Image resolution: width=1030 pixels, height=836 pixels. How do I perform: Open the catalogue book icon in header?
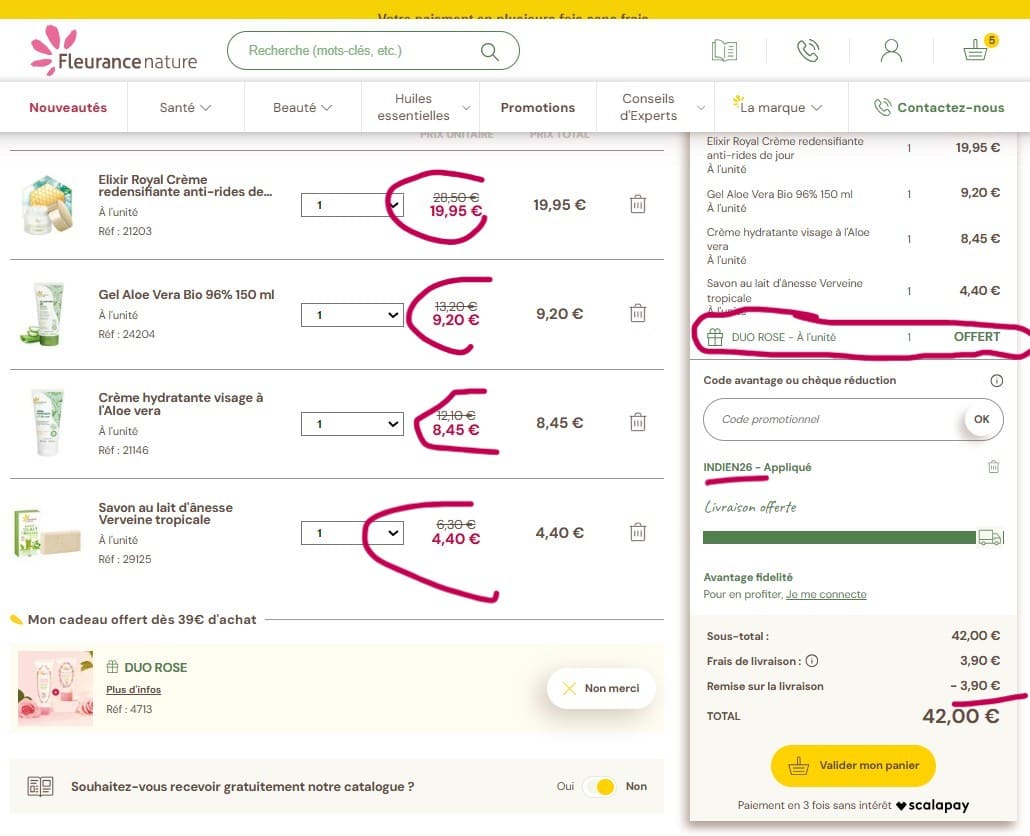(724, 51)
